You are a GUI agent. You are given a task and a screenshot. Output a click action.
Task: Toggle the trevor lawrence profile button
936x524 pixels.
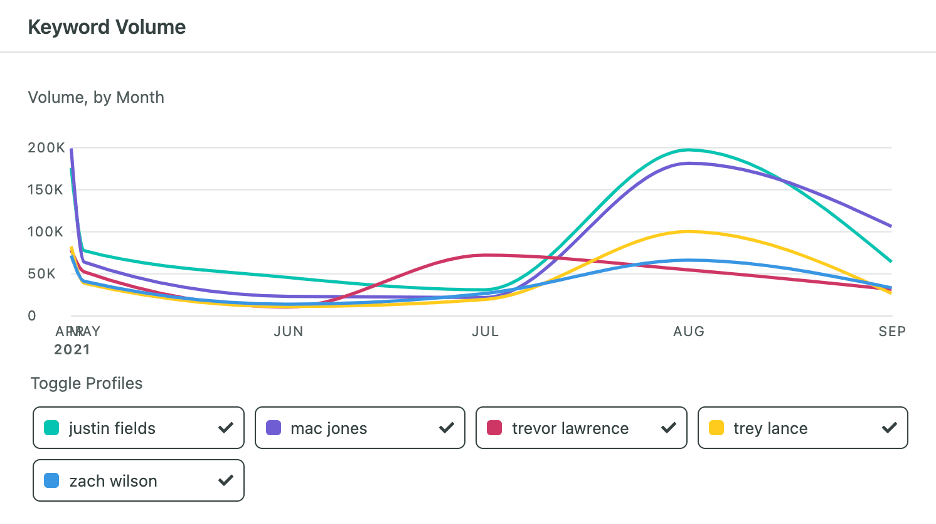click(581, 428)
